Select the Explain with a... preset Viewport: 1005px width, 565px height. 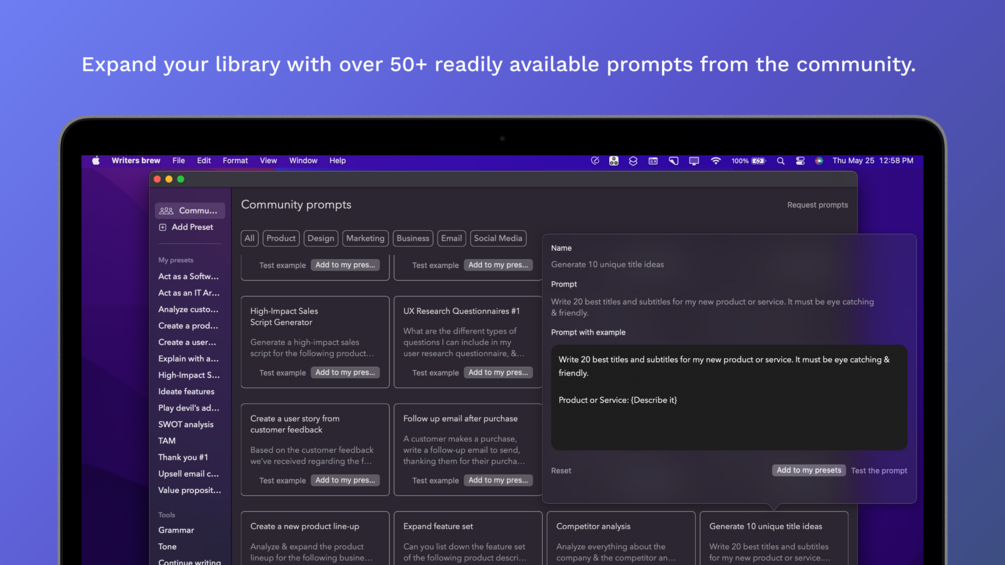pyautogui.click(x=188, y=359)
